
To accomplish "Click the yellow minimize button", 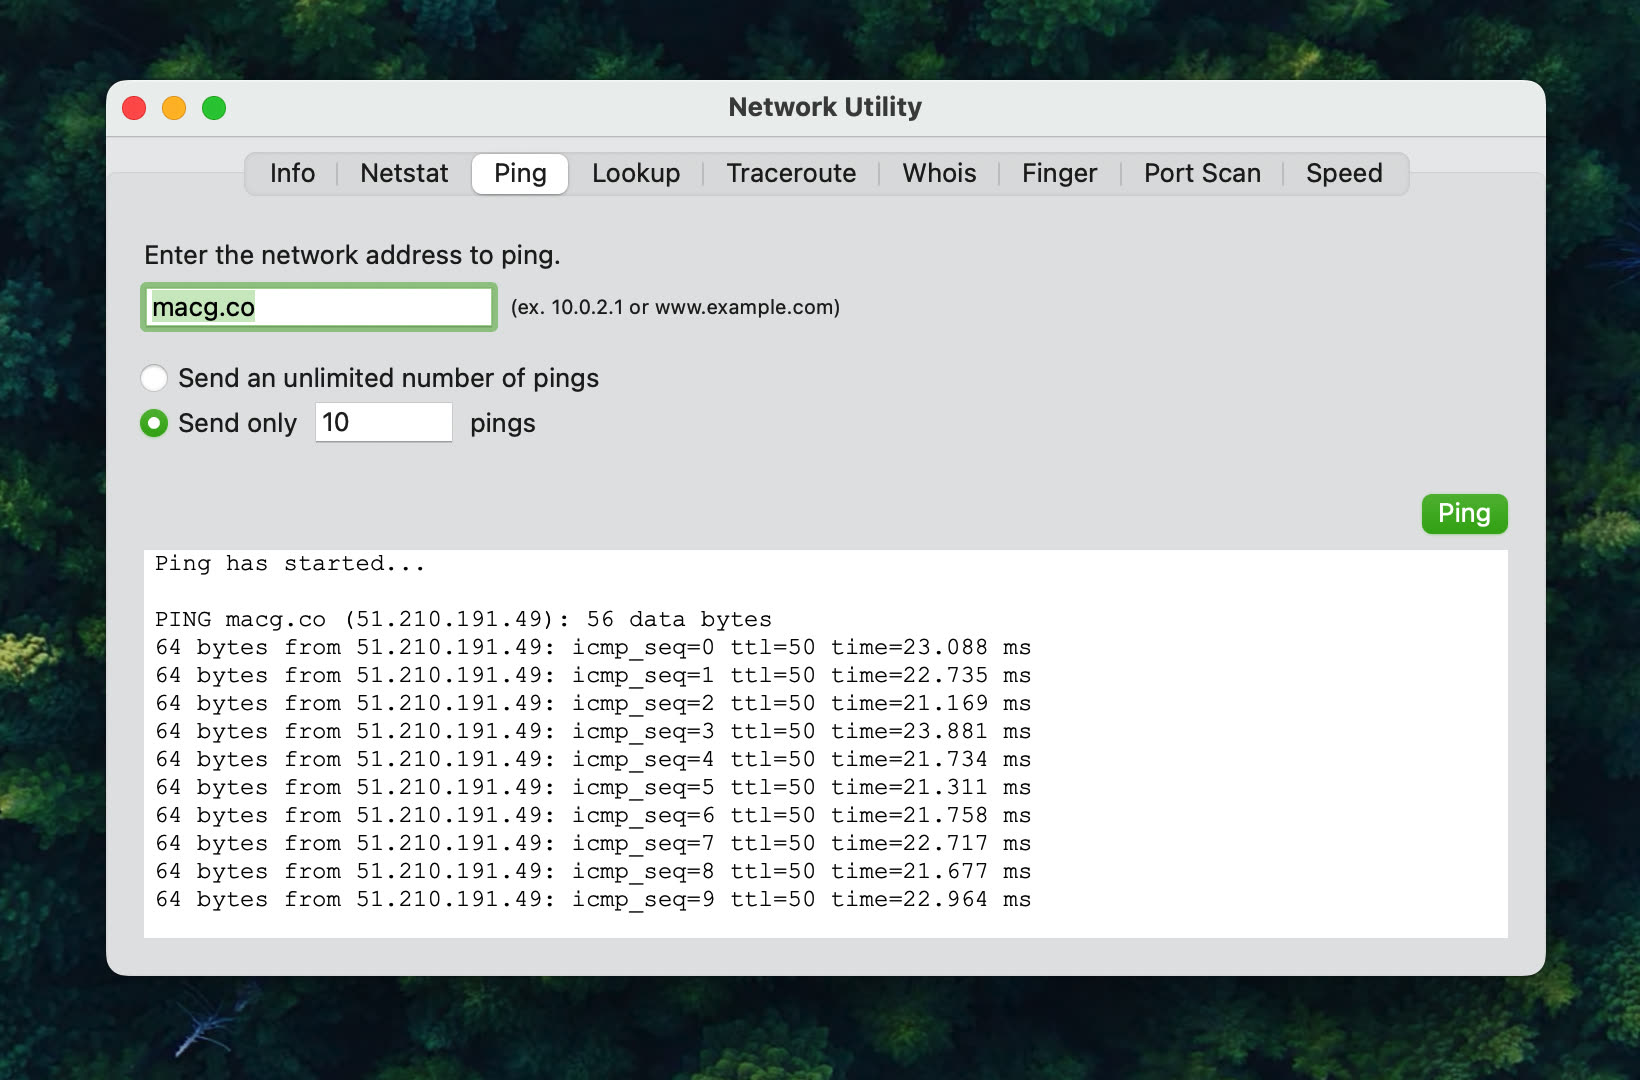I will click(174, 107).
